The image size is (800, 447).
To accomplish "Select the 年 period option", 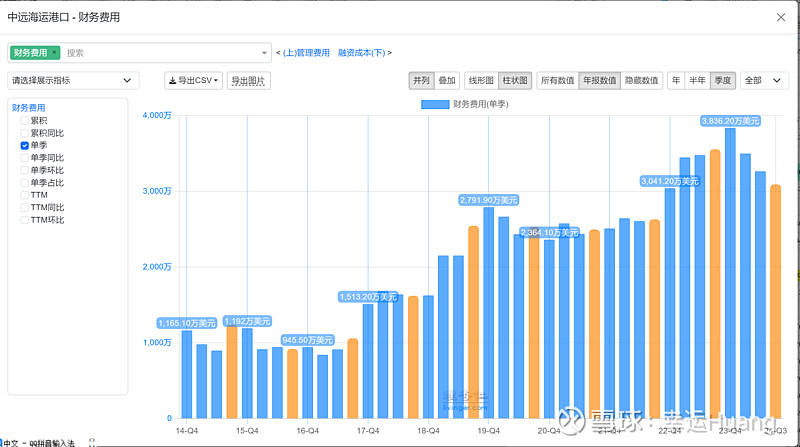I will [676, 80].
